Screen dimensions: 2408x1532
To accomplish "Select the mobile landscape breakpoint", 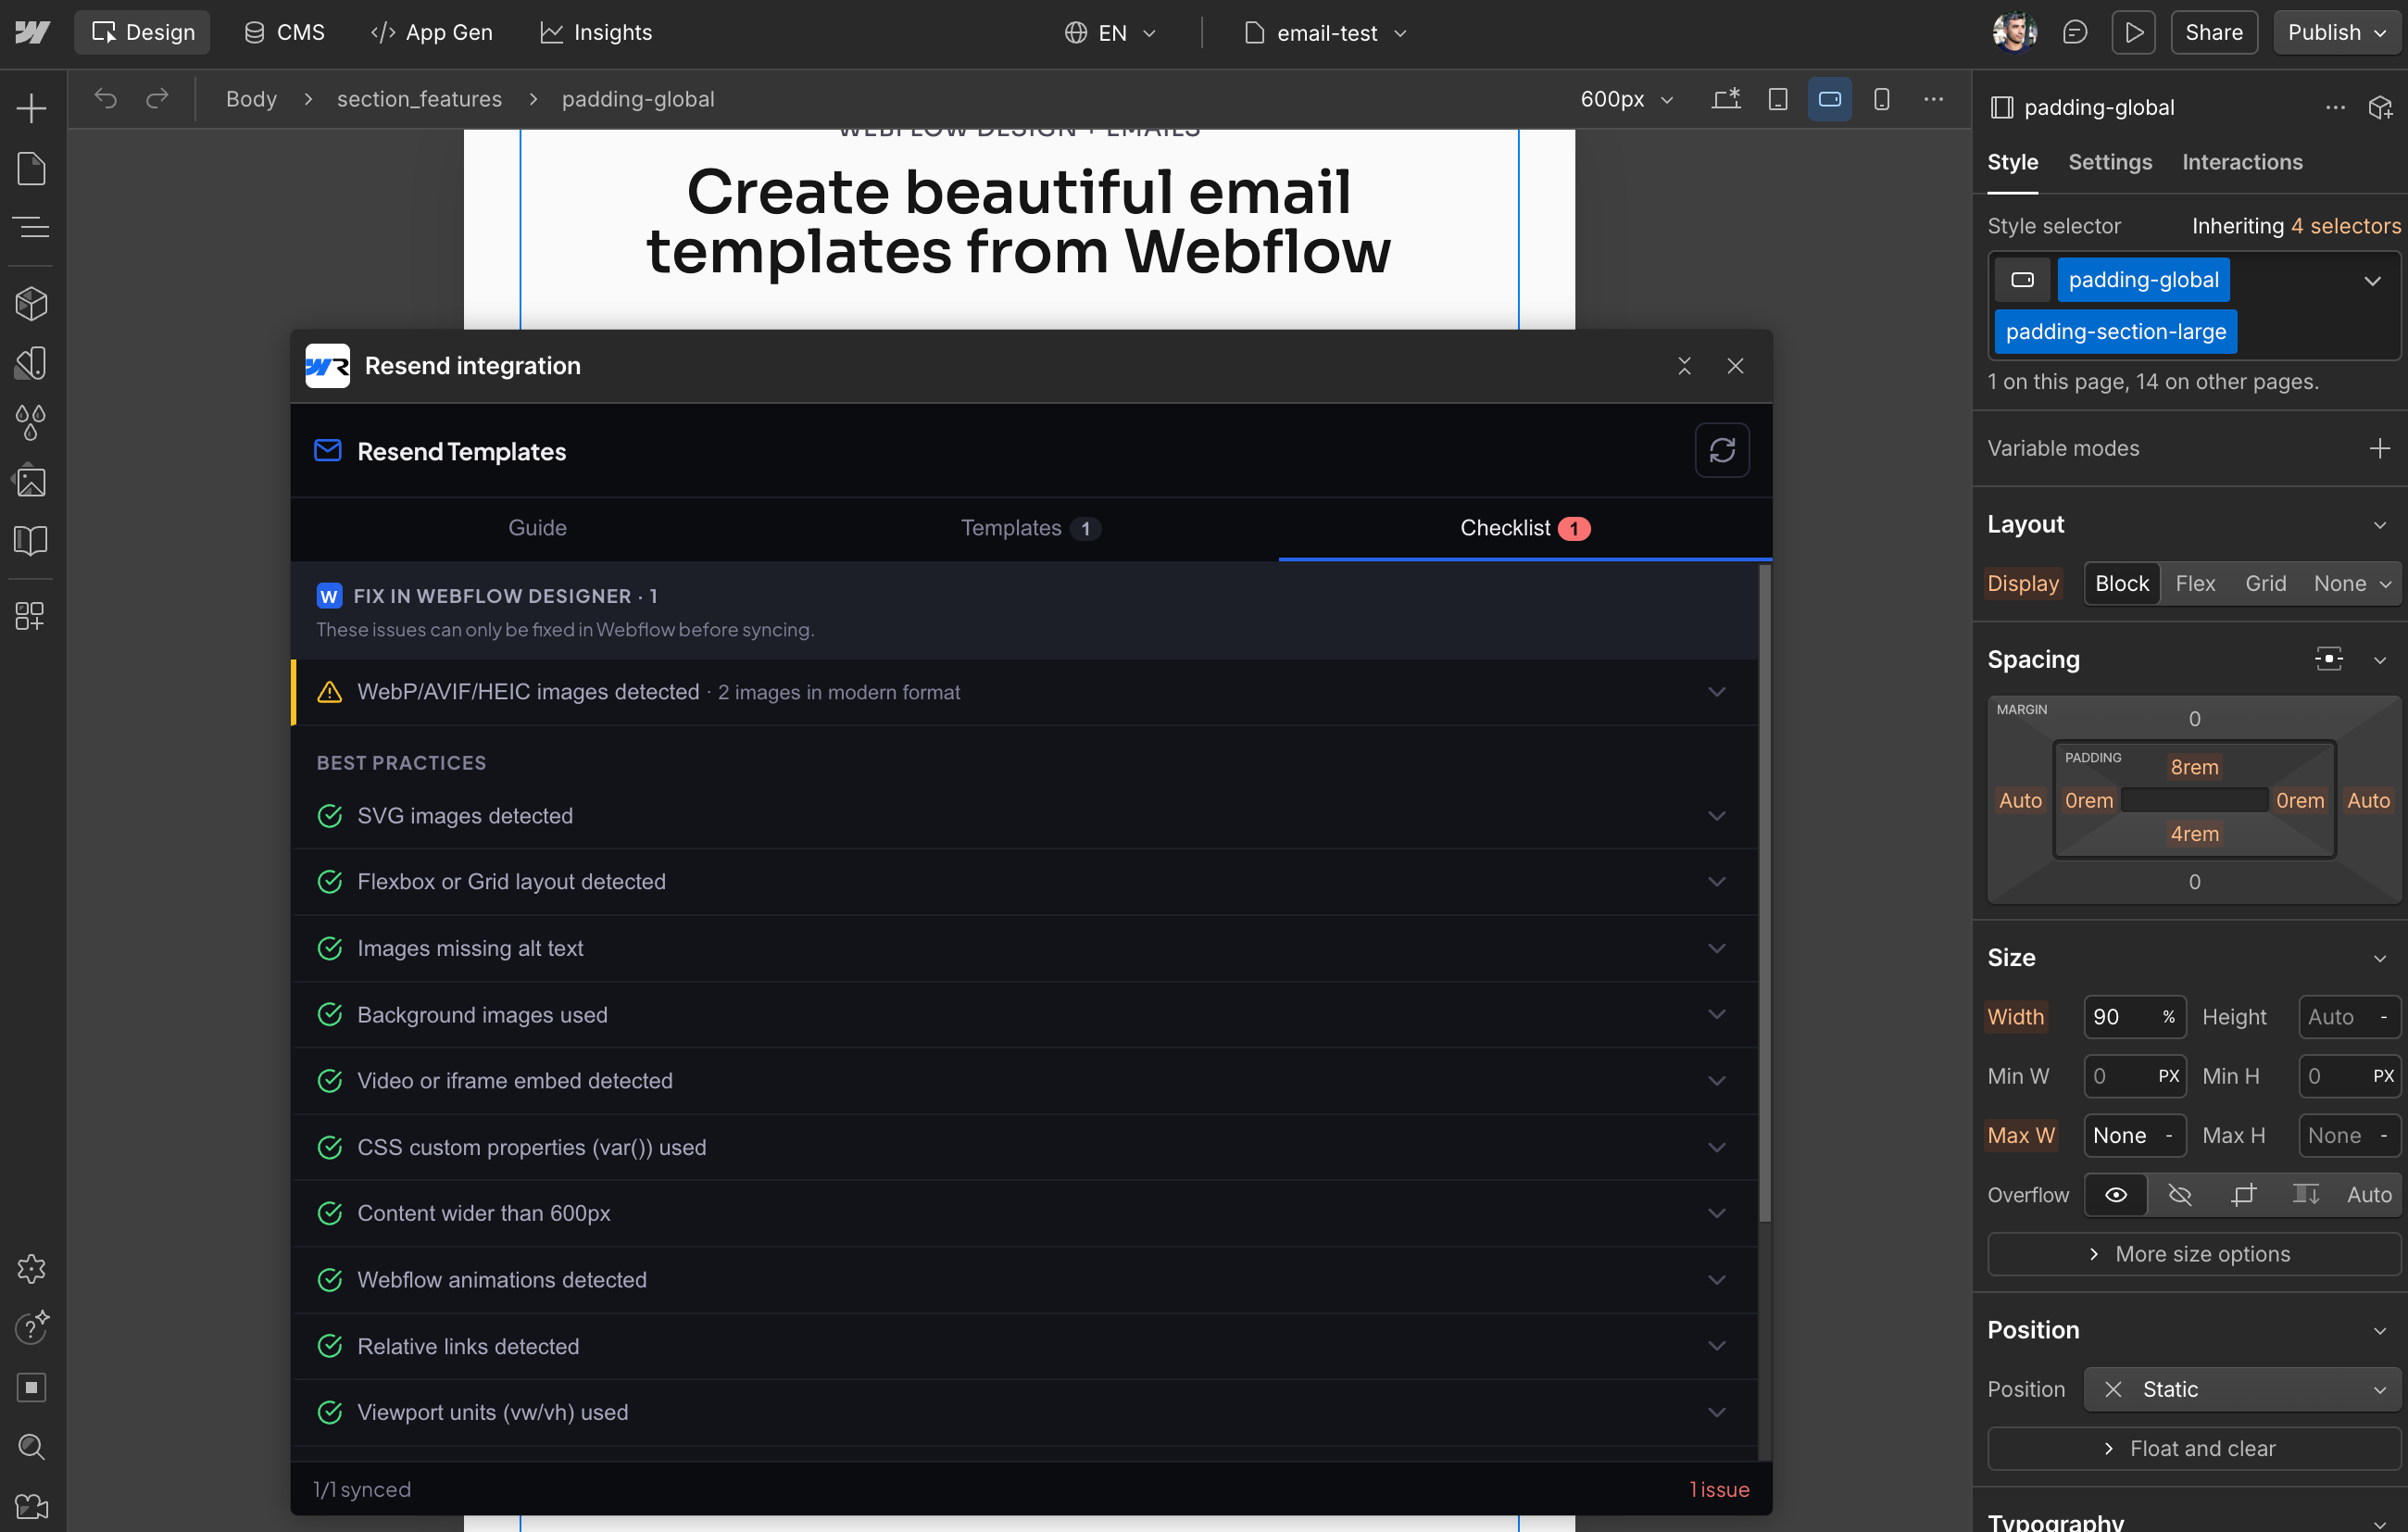I will pos(1829,99).
